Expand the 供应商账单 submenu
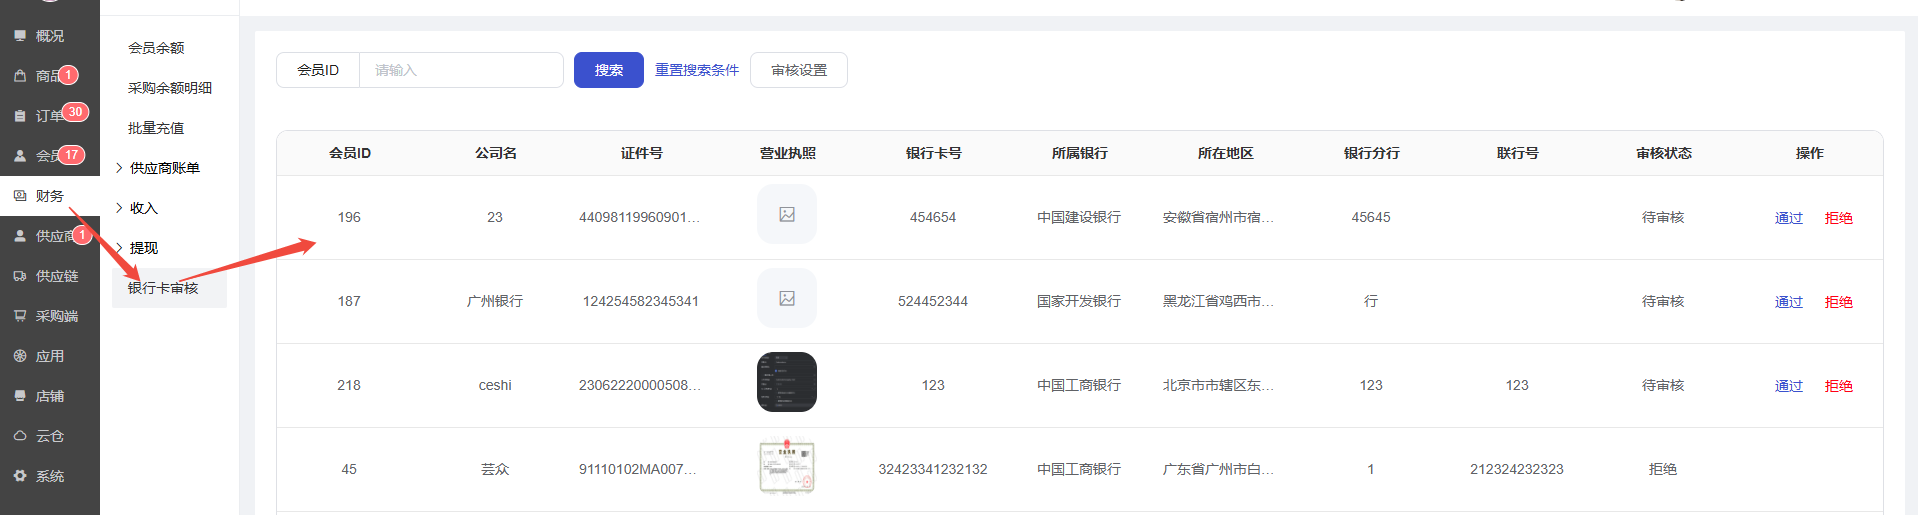The image size is (1918, 515). click(x=120, y=168)
